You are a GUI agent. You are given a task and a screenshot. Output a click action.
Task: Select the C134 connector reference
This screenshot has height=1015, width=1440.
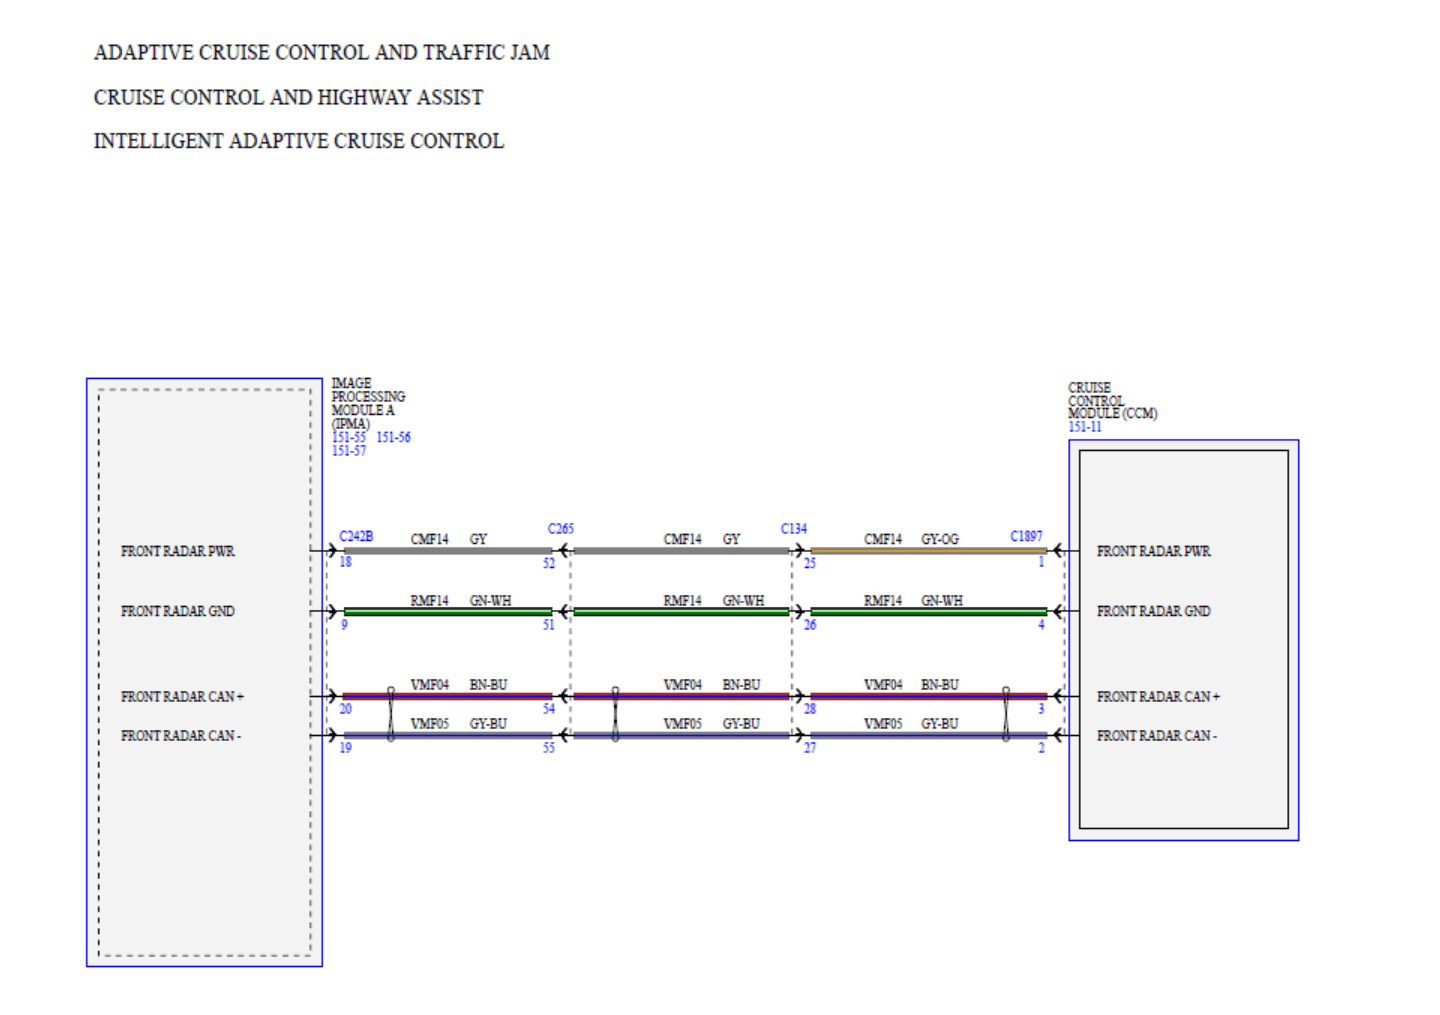(x=793, y=529)
